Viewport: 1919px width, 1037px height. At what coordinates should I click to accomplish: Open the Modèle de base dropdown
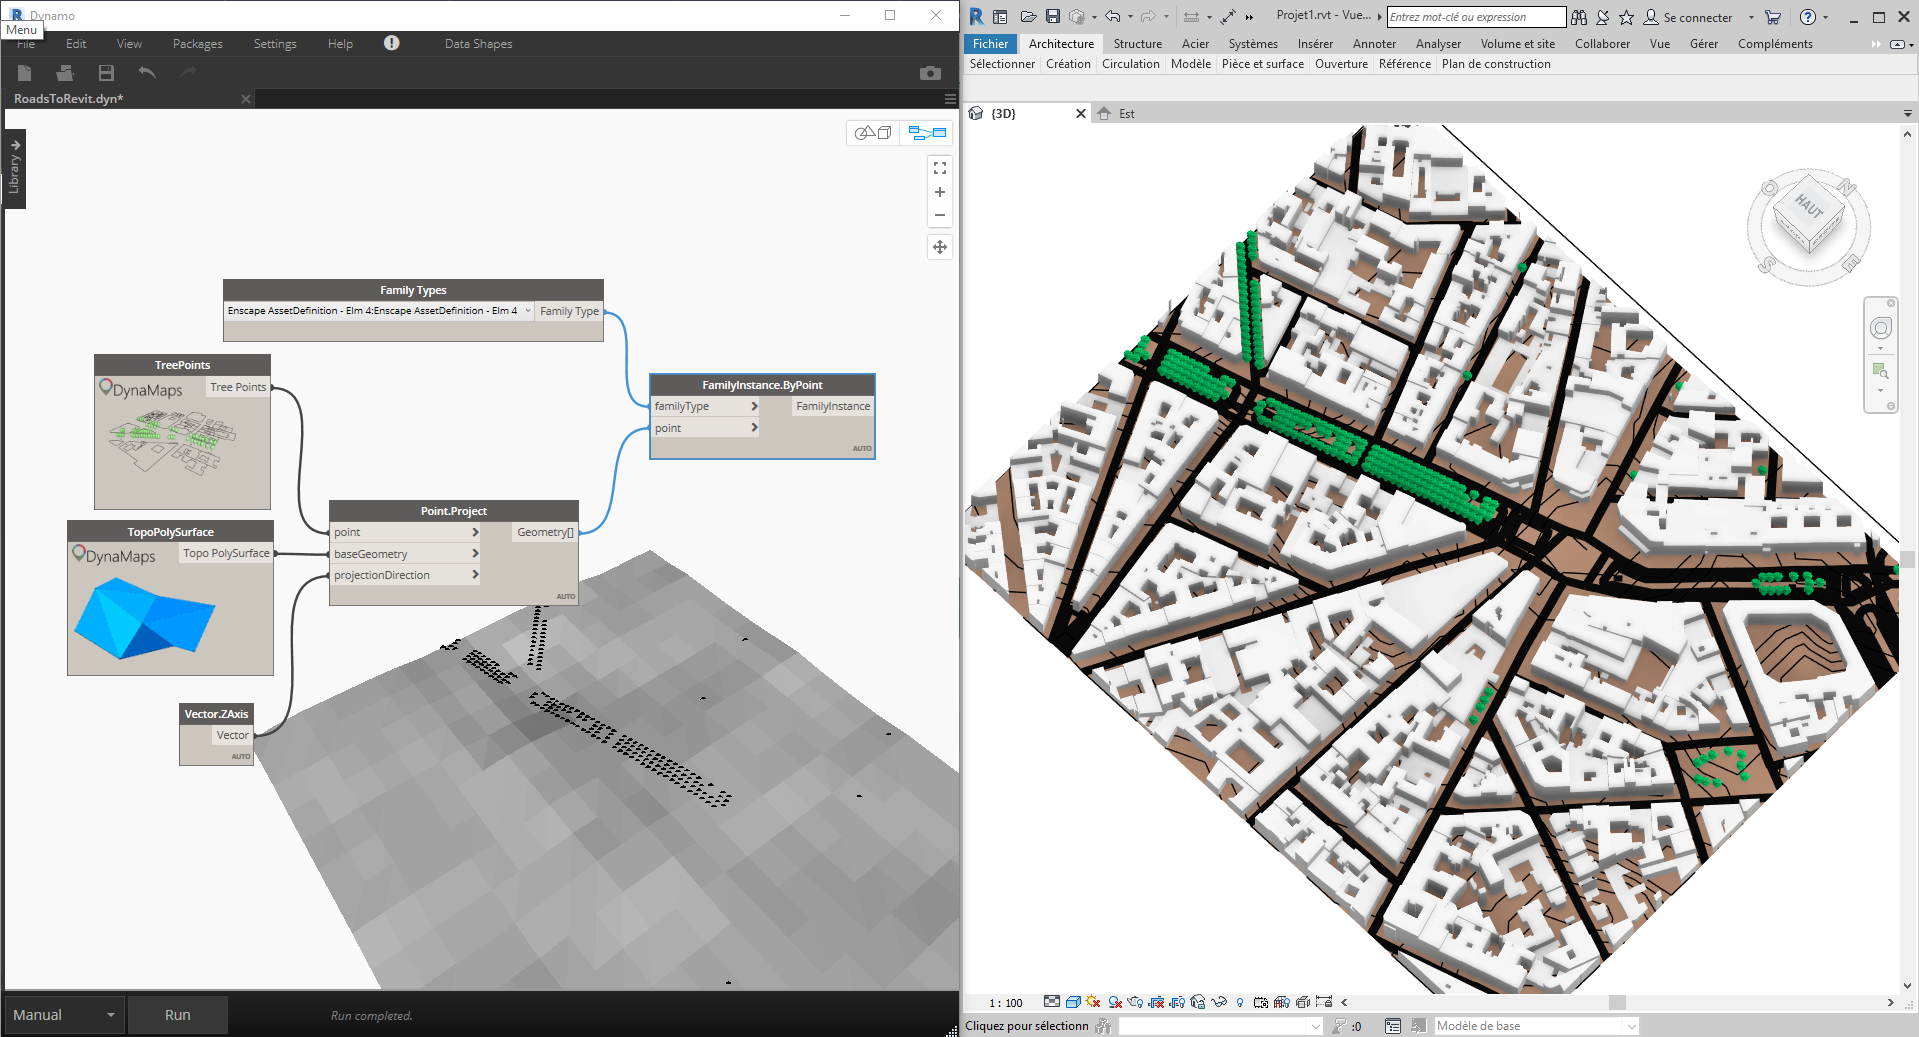click(x=1631, y=1026)
